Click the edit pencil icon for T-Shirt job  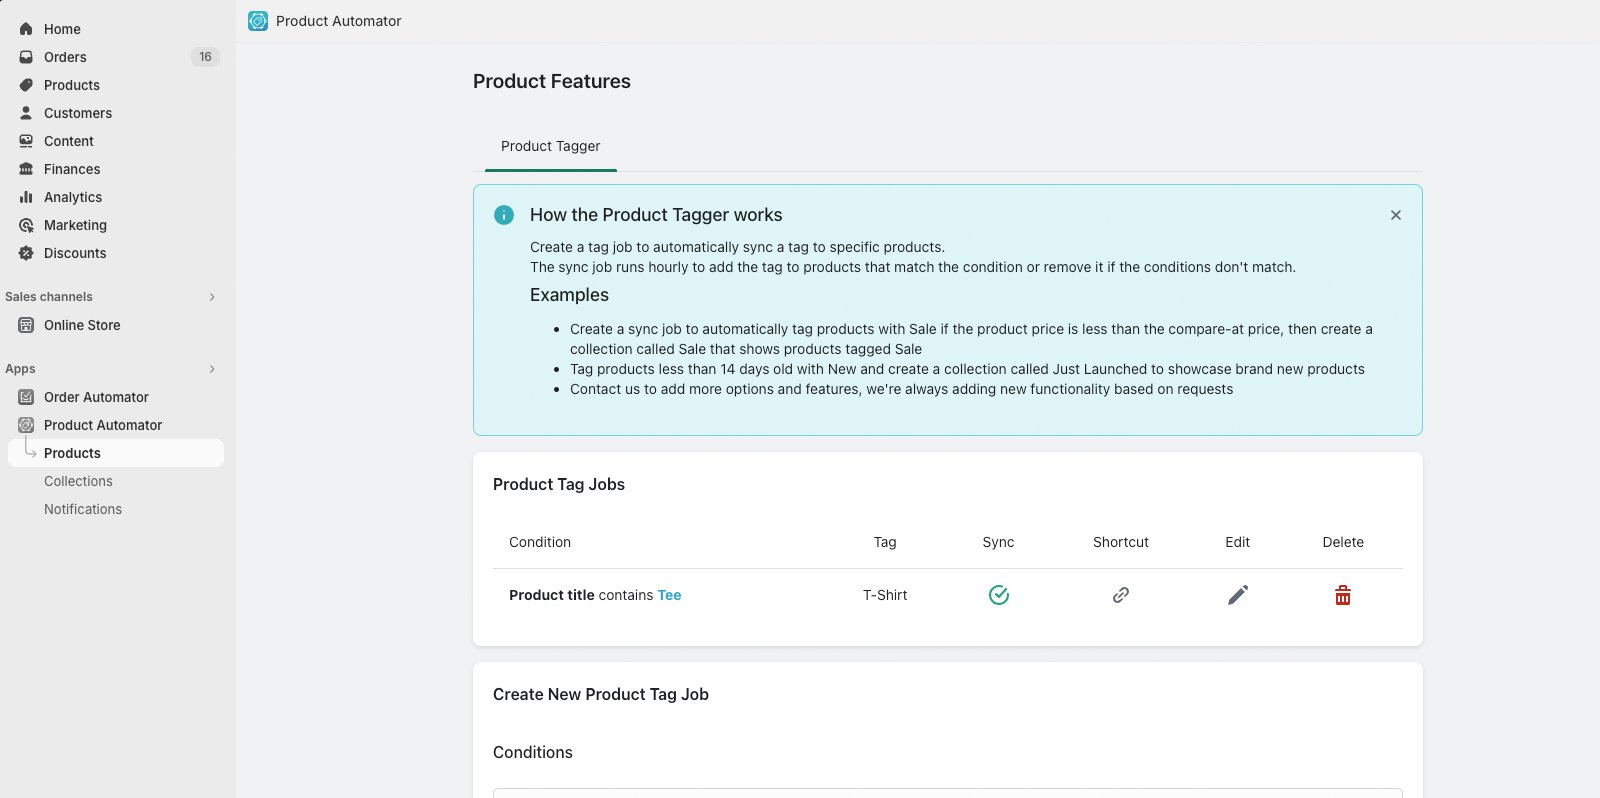1238,595
